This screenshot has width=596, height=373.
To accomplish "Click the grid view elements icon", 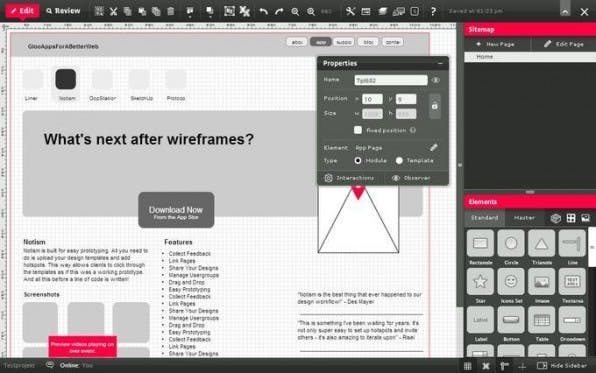I will click(x=571, y=218).
